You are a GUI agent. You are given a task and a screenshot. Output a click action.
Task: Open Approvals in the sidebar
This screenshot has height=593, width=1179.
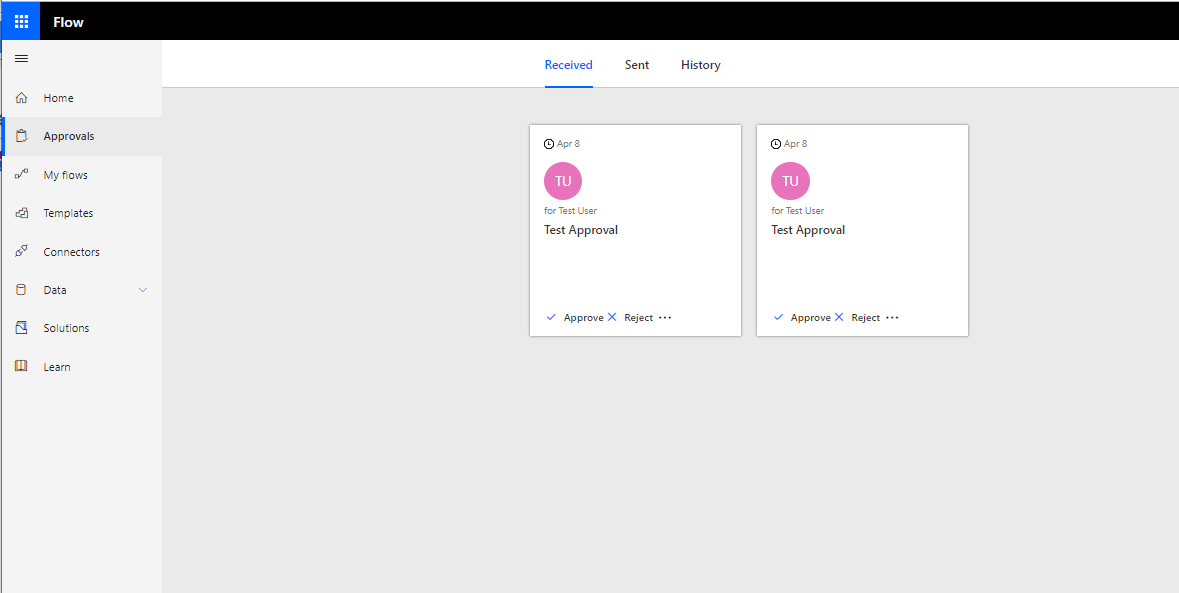pyautogui.click(x=81, y=136)
